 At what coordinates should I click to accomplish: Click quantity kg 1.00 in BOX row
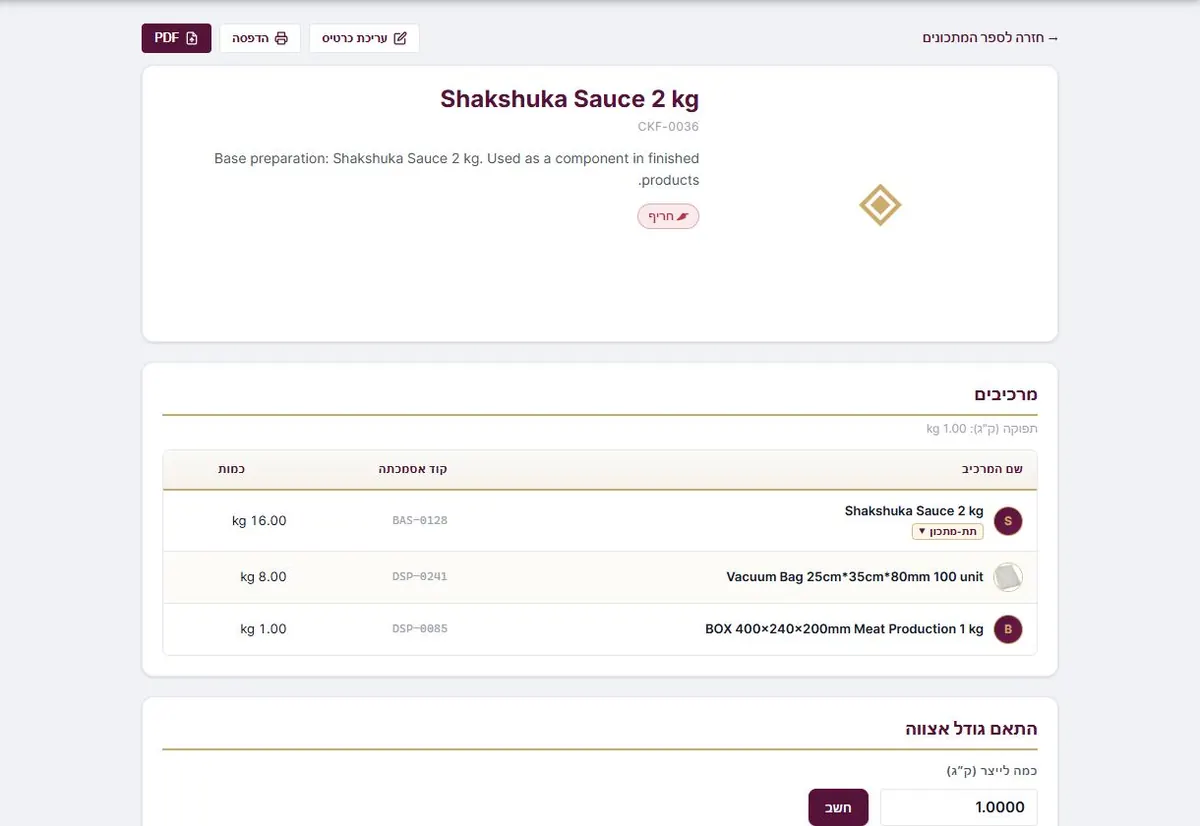[x=263, y=629]
